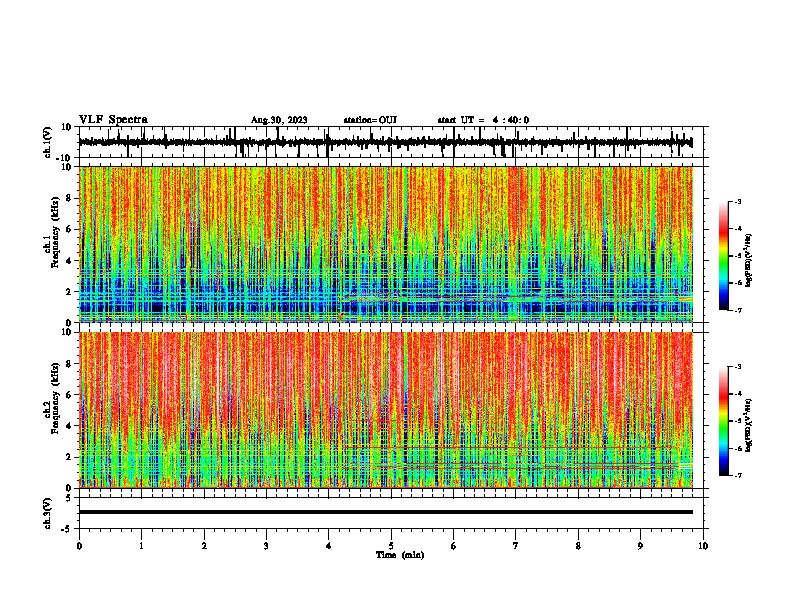Click the ch.2 spectrogram color bar
This screenshot has width=792, height=612.
724,421
